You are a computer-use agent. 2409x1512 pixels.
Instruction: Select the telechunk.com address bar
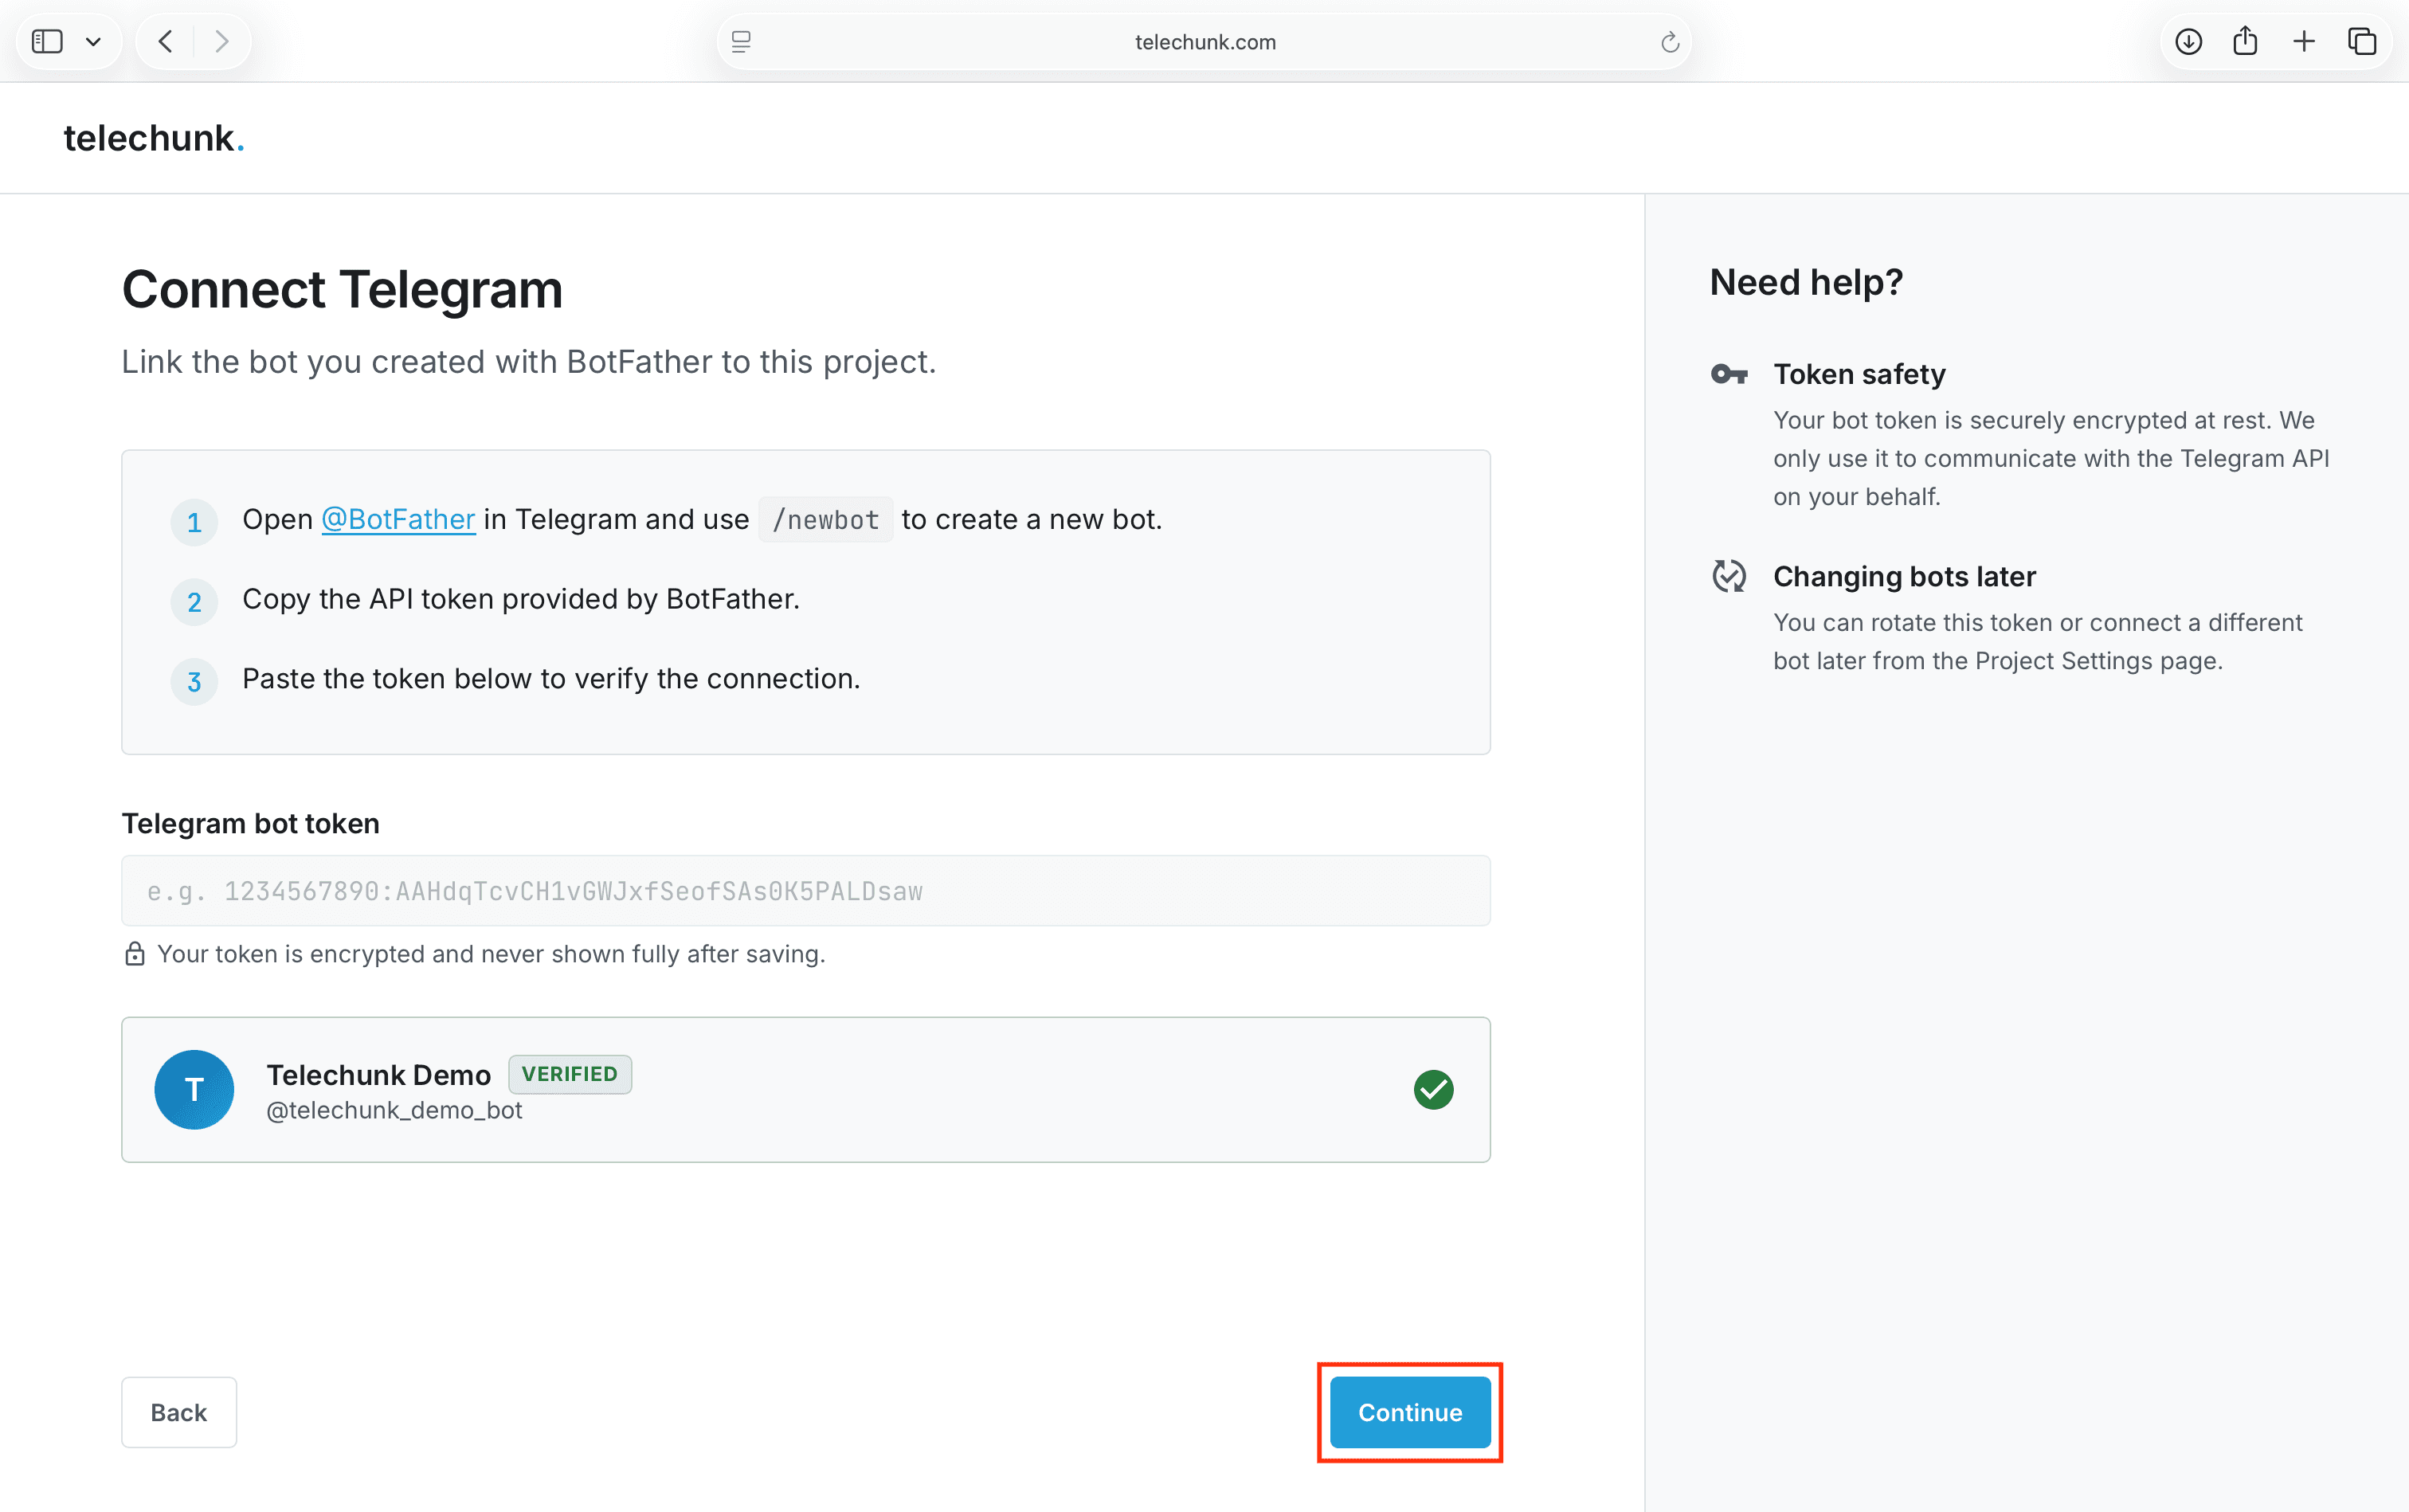tap(1204, 41)
